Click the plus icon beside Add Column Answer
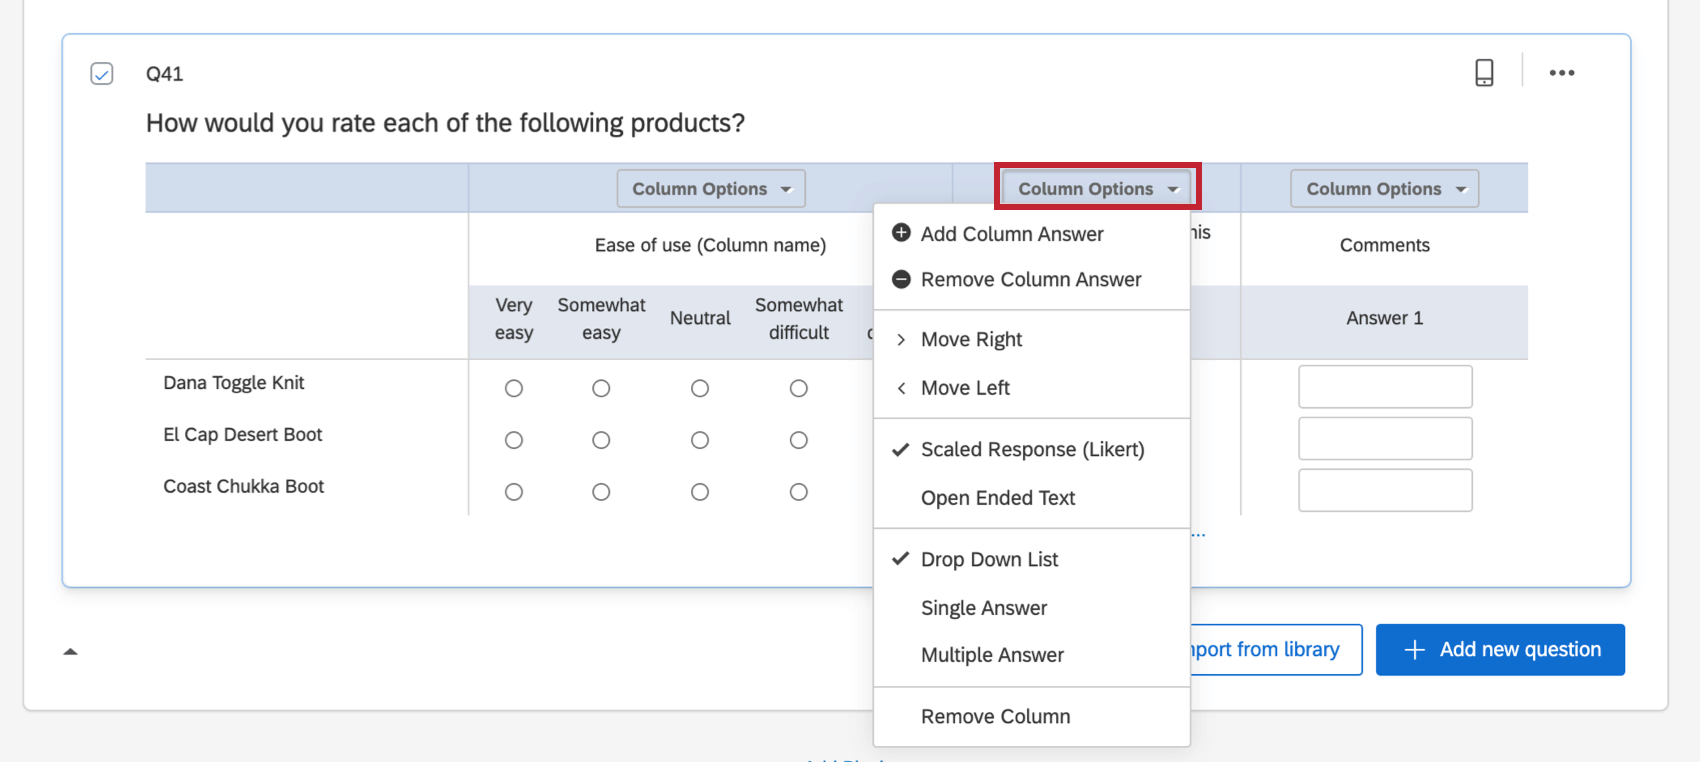1700x762 pixels. [901, 233]
